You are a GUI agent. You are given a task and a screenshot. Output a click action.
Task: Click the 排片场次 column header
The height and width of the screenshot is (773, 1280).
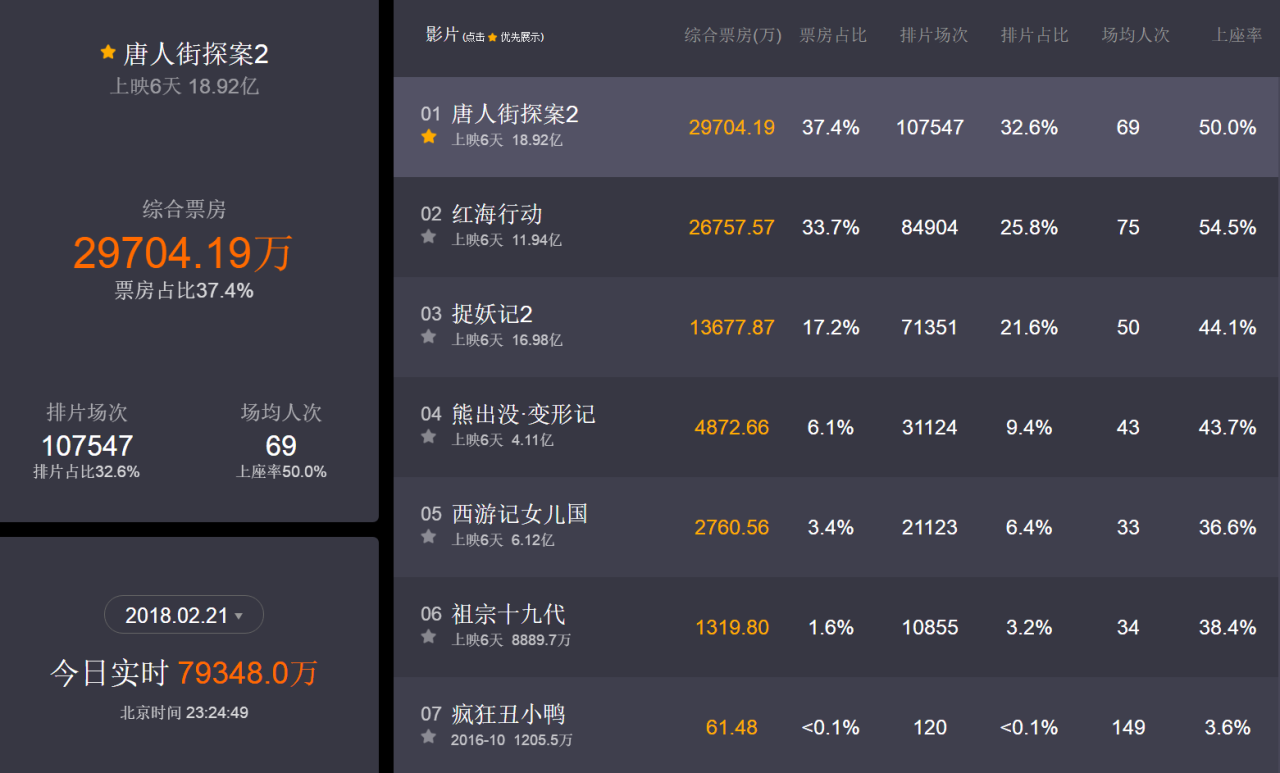click(933, 36)
